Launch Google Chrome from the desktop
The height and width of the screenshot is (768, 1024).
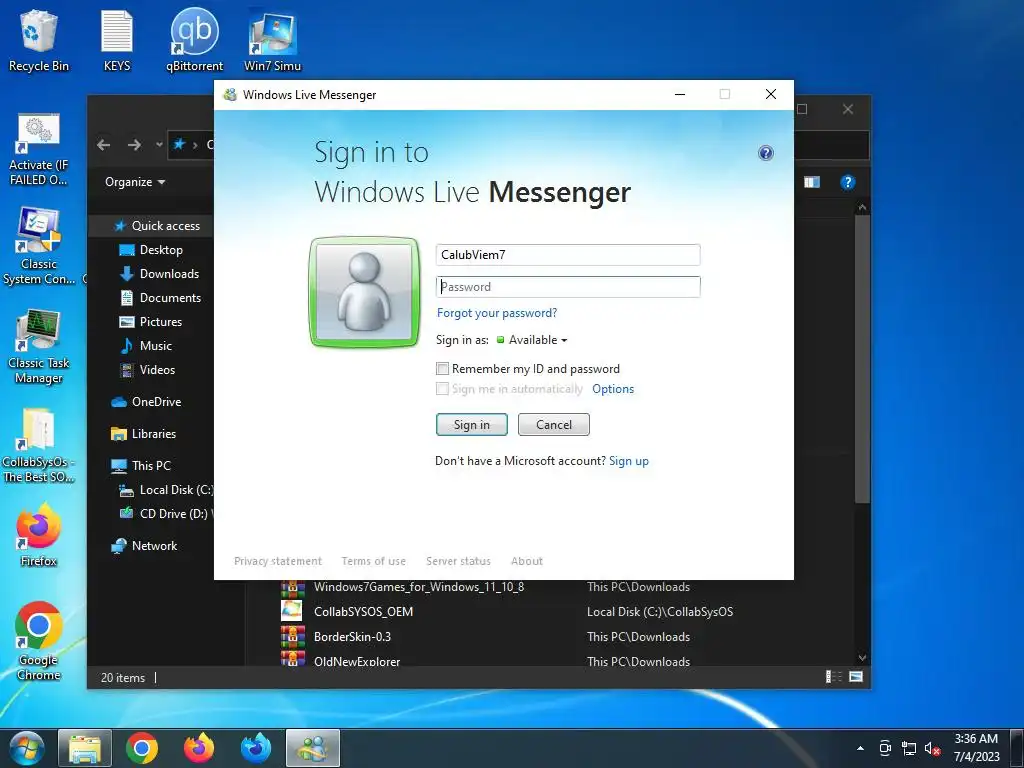click(39, 641)
